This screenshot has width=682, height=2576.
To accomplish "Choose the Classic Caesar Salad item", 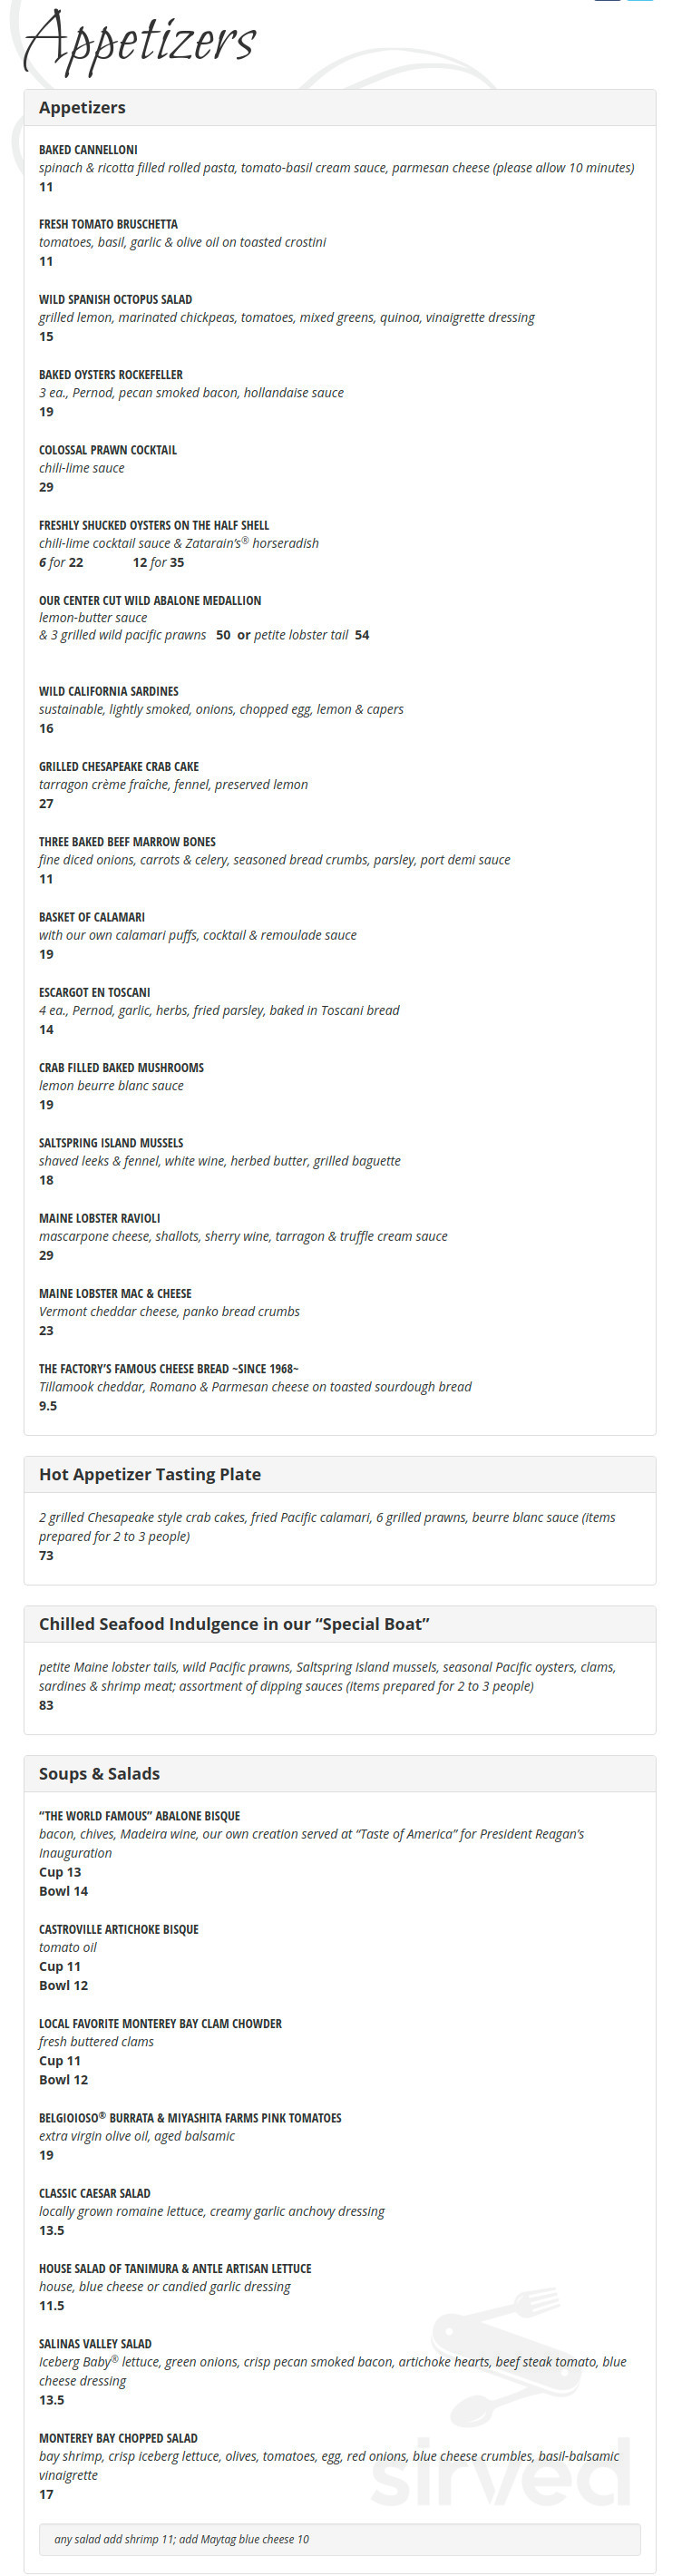I will tap(95, 2193).
